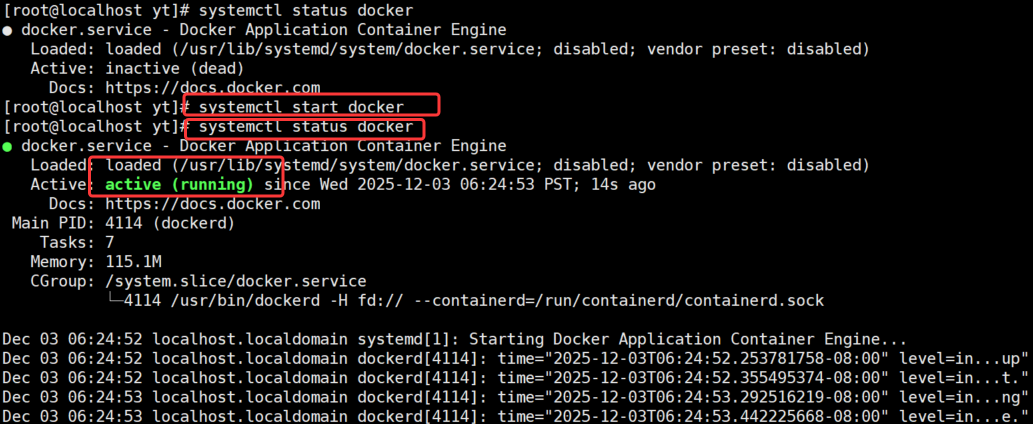Click the last log line ending in e."
Image resolution: width=1033 pixels, height=424 pixels.
(x=515, y=417)
